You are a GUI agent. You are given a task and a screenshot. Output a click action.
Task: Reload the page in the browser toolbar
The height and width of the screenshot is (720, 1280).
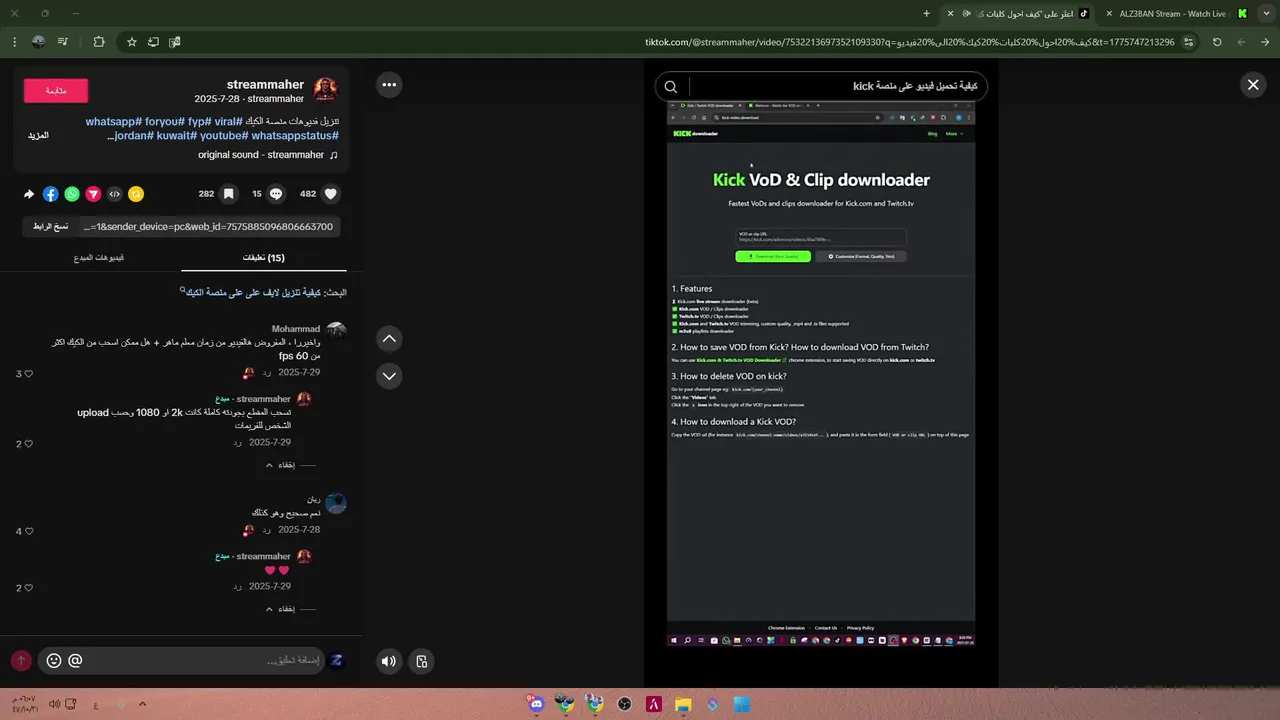(1217, 42)
